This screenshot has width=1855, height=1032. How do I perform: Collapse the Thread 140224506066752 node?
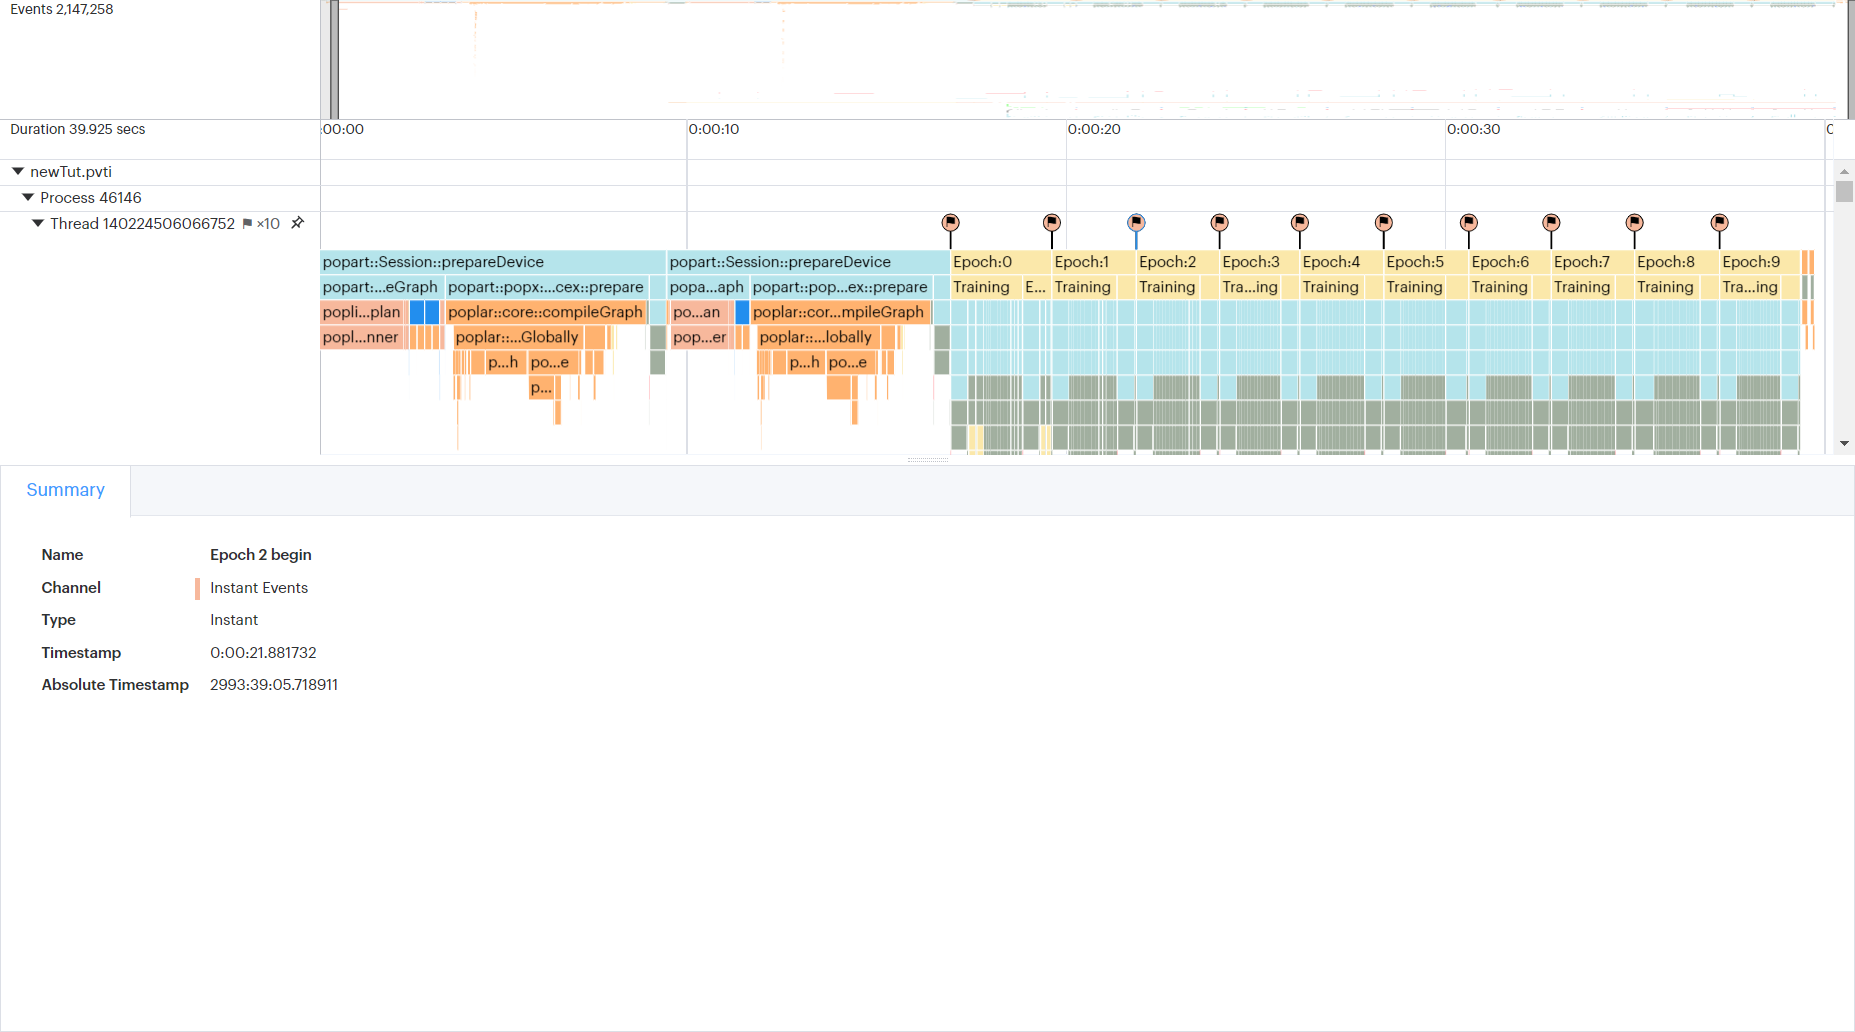pos(38,224)
